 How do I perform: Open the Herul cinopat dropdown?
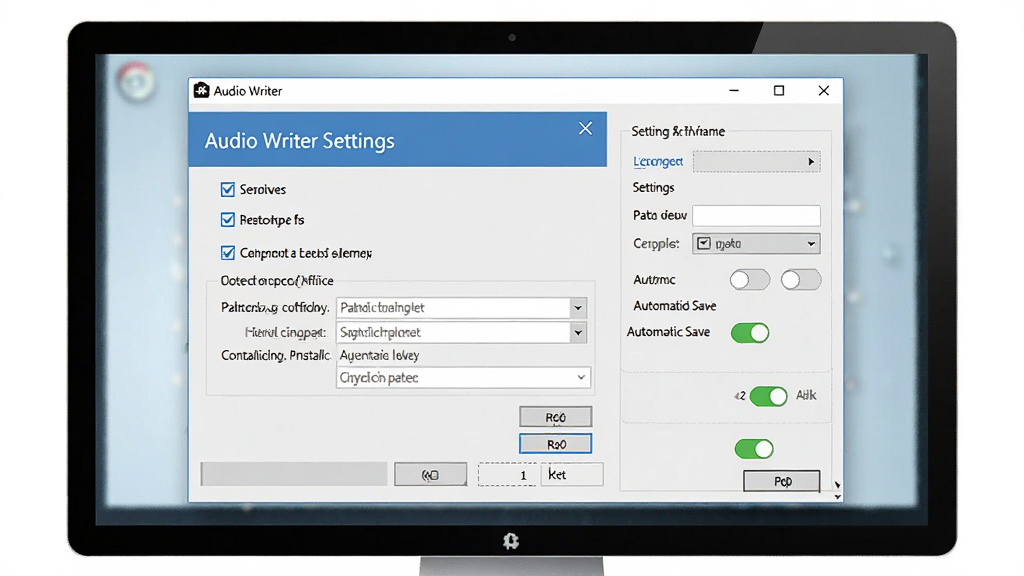coord(461,332)
